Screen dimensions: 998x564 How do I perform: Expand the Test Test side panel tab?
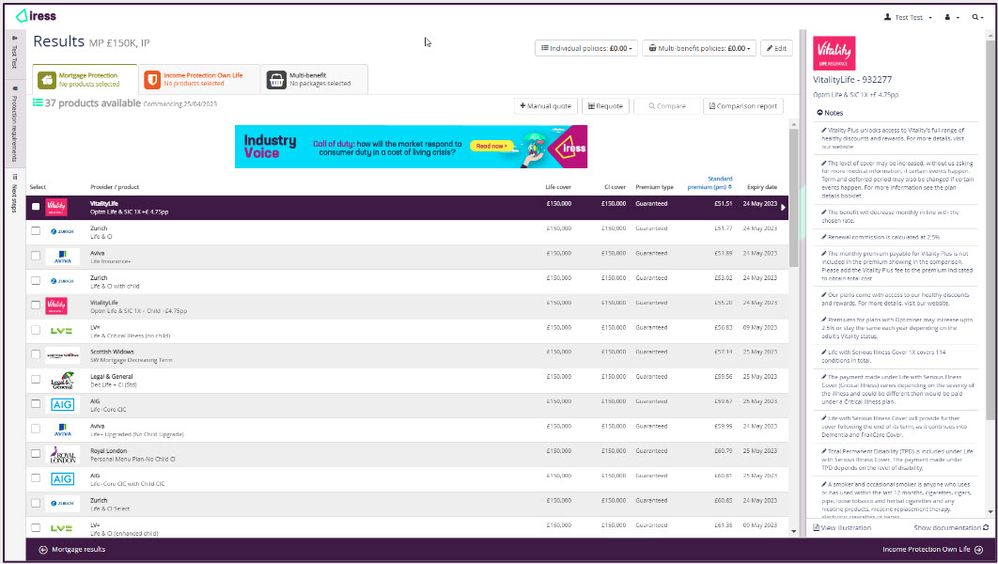pyautogui.click(x=14, y=52)
